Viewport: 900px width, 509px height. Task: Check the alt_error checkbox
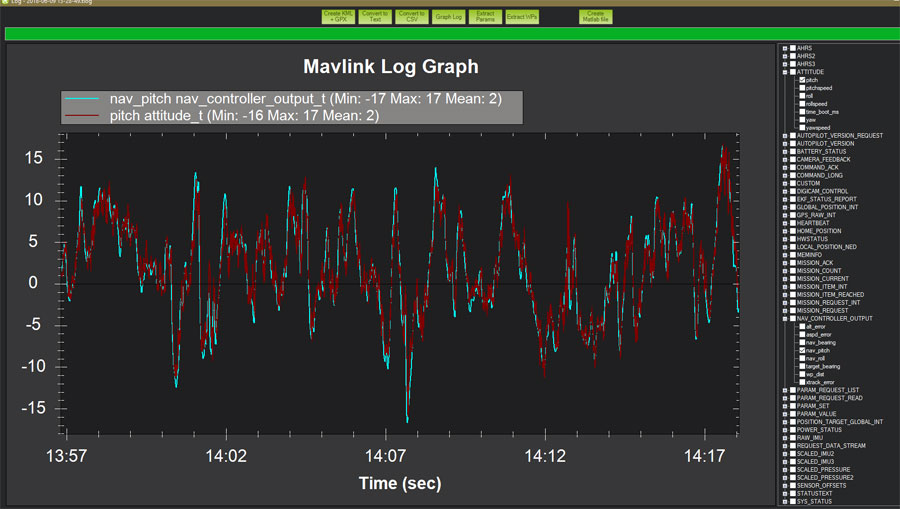[802, 327]
